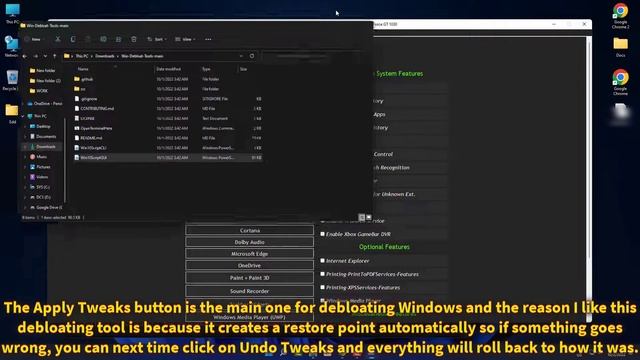Switch Explorer to large thumbnails view icon
The image size is (640, 360).
(x=369, y=218)
